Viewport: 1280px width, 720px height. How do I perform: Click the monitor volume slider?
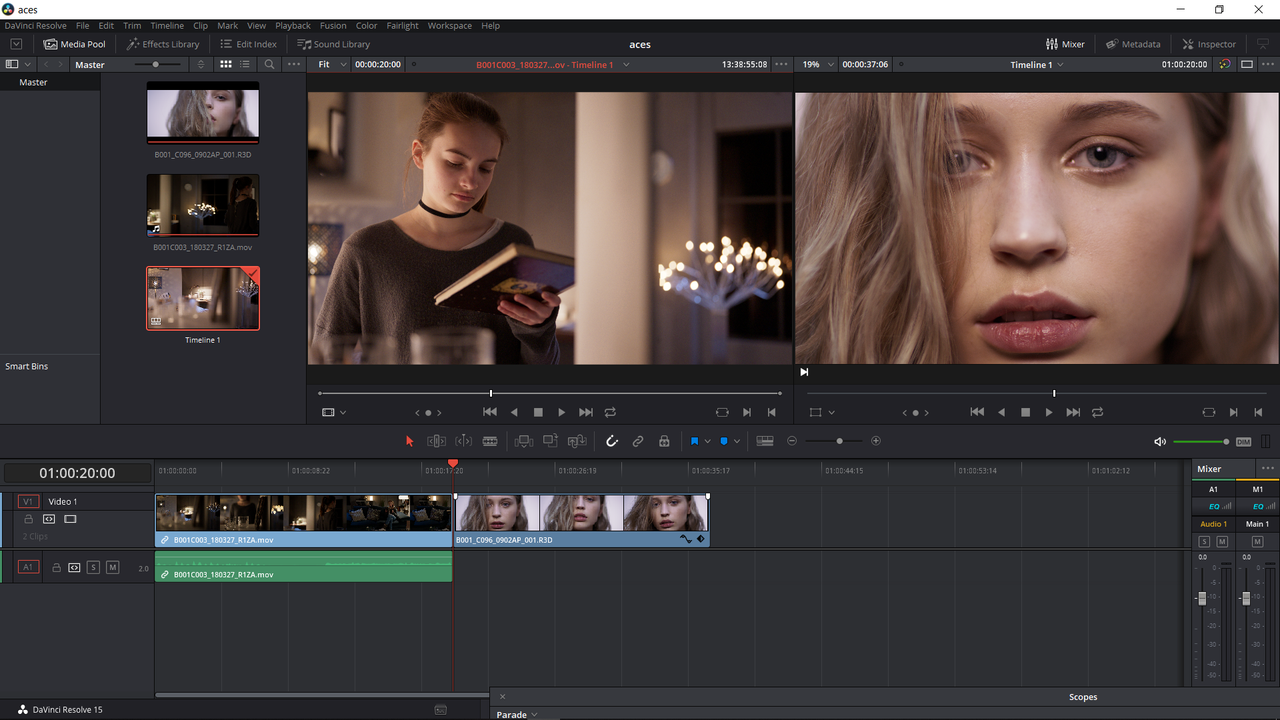click(1201, 441)
